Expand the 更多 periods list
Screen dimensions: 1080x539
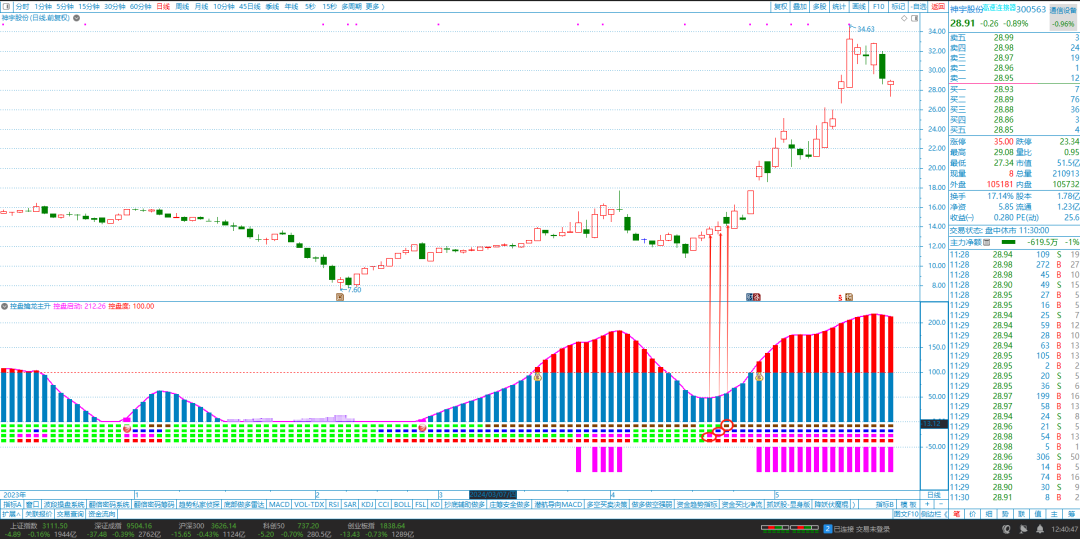click(374, 6)
